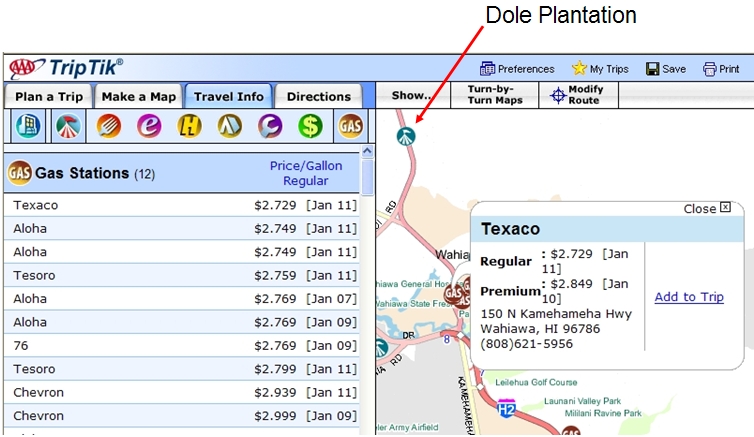Select Chevron $2.999 row

coord(182,416)
